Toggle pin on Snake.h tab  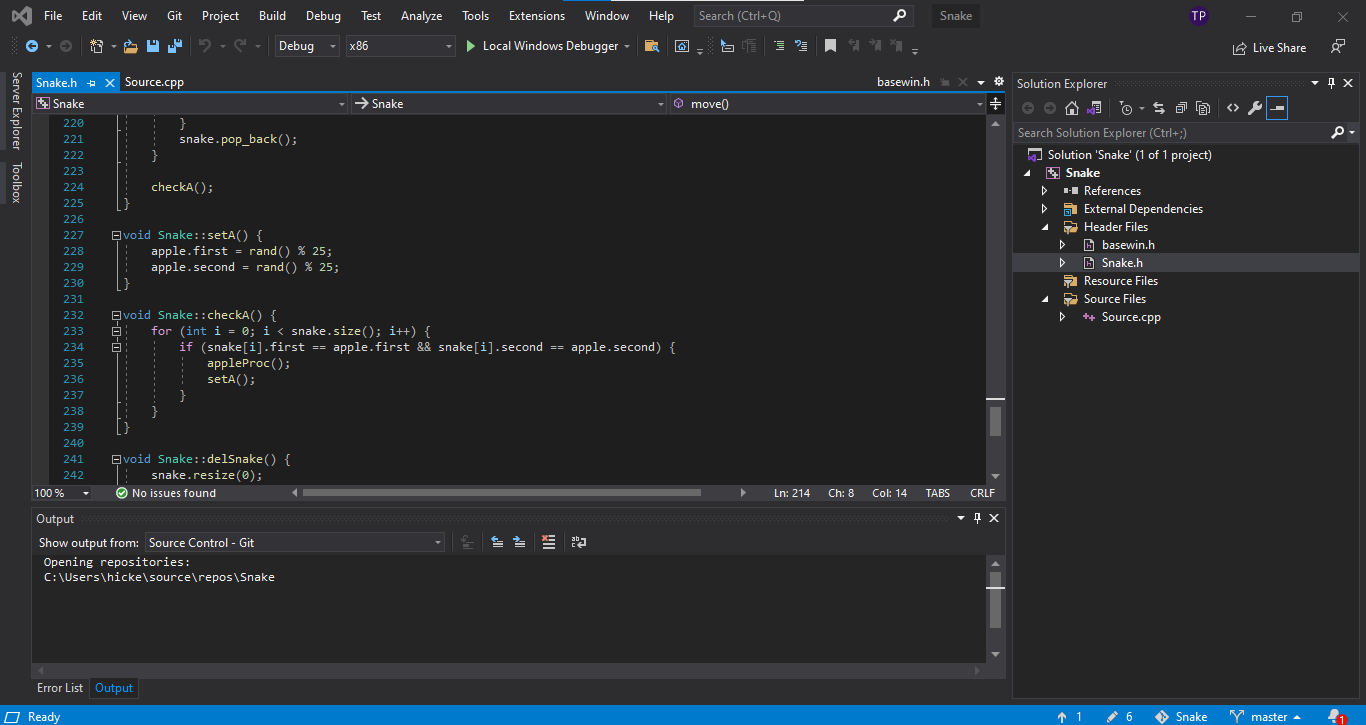click(x=91, y=83)
